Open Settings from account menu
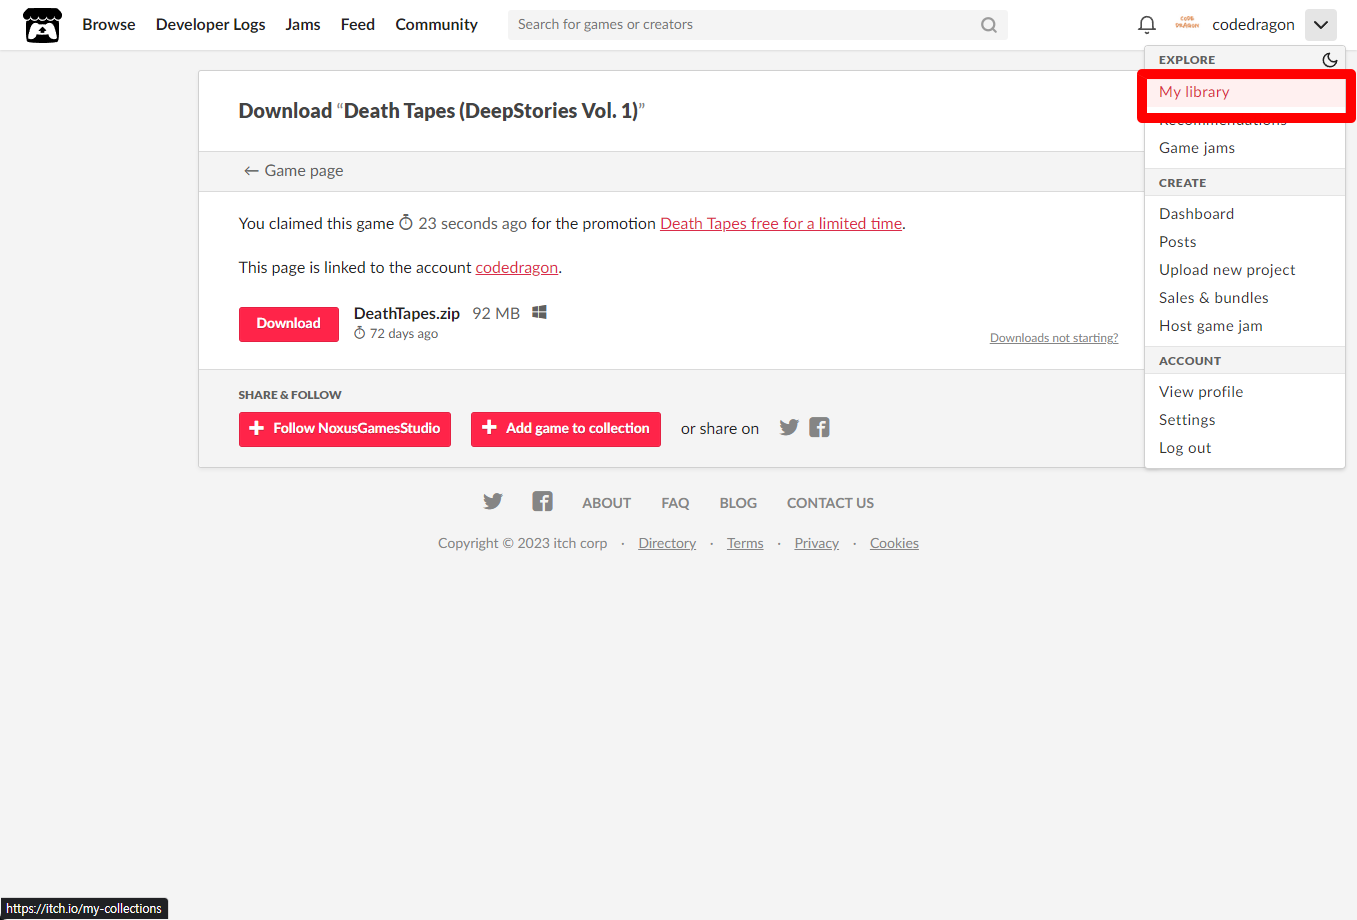This screenshot has width=1357, height=920. coord(1245,420)
